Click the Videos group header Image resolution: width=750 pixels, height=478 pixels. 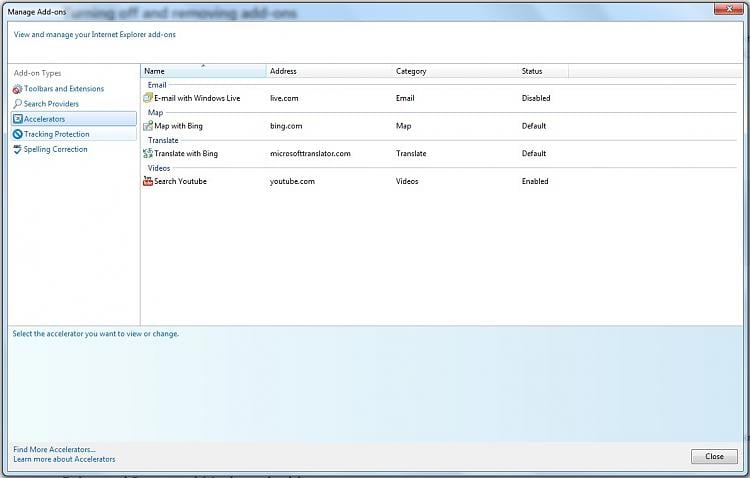159,168
